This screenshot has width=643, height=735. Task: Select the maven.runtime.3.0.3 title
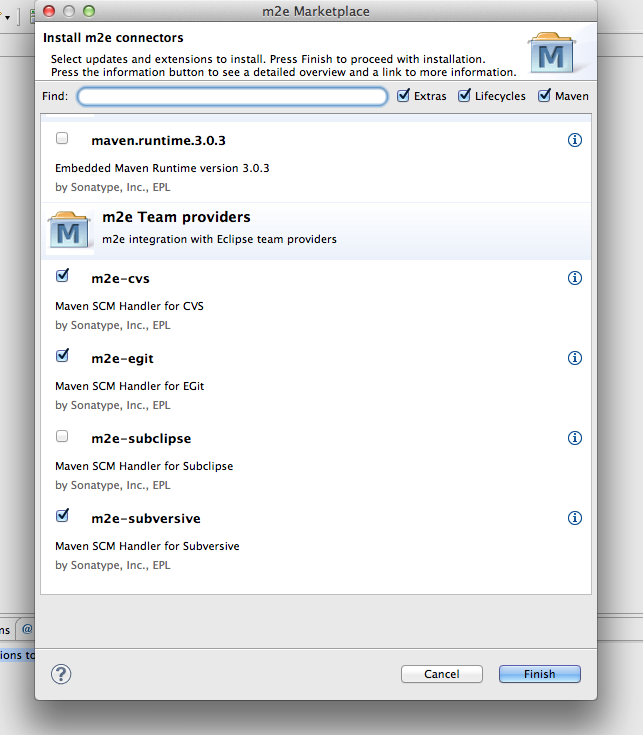[x=158, y=141]
